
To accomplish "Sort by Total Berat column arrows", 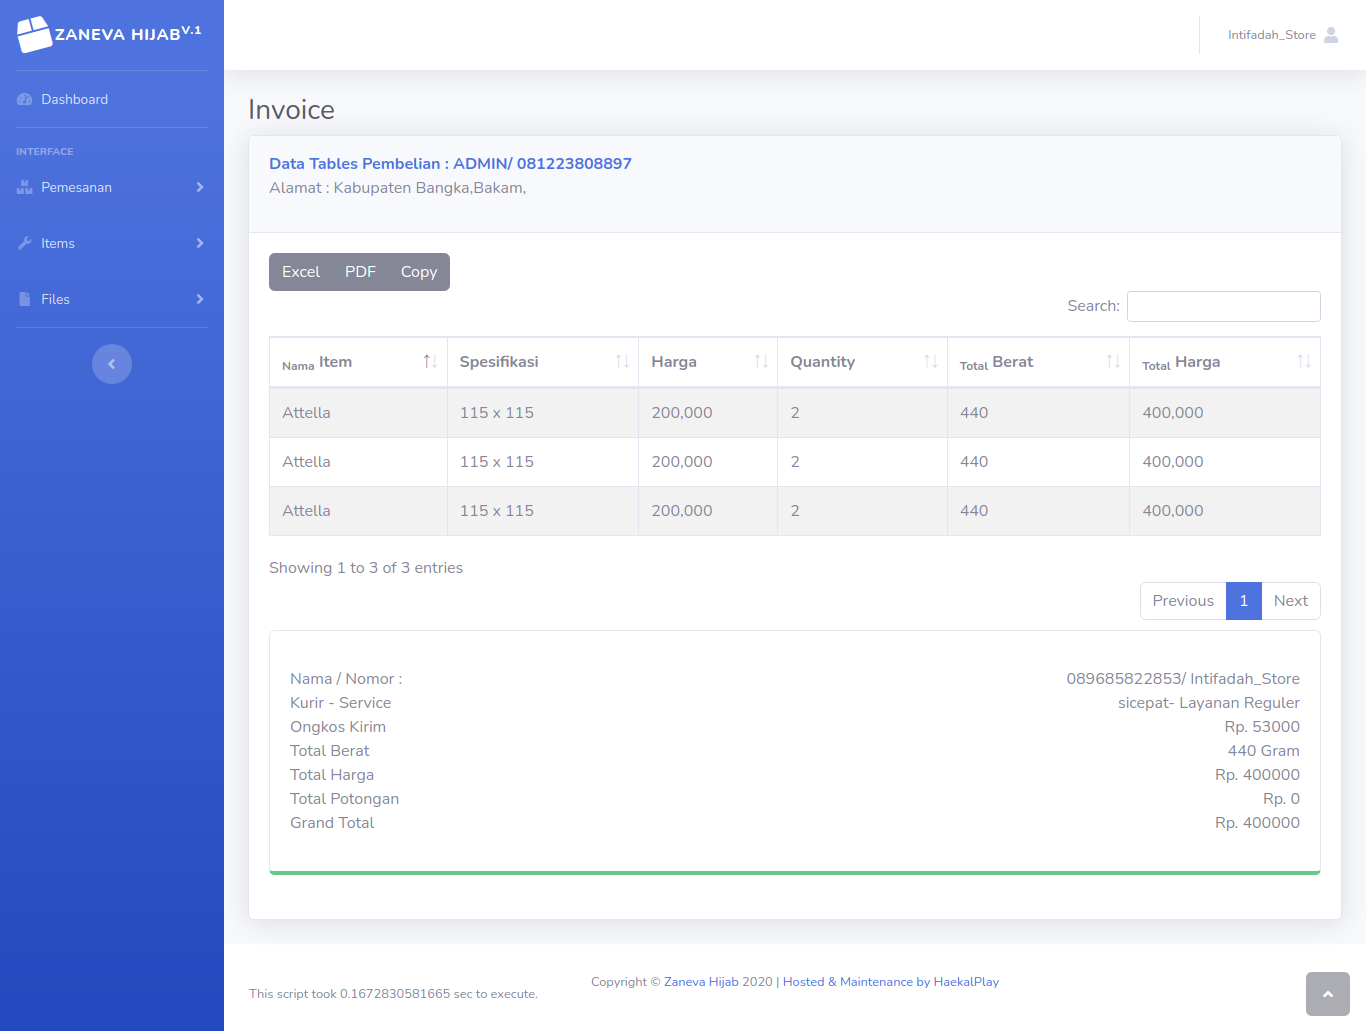I will pos(1113,362).
